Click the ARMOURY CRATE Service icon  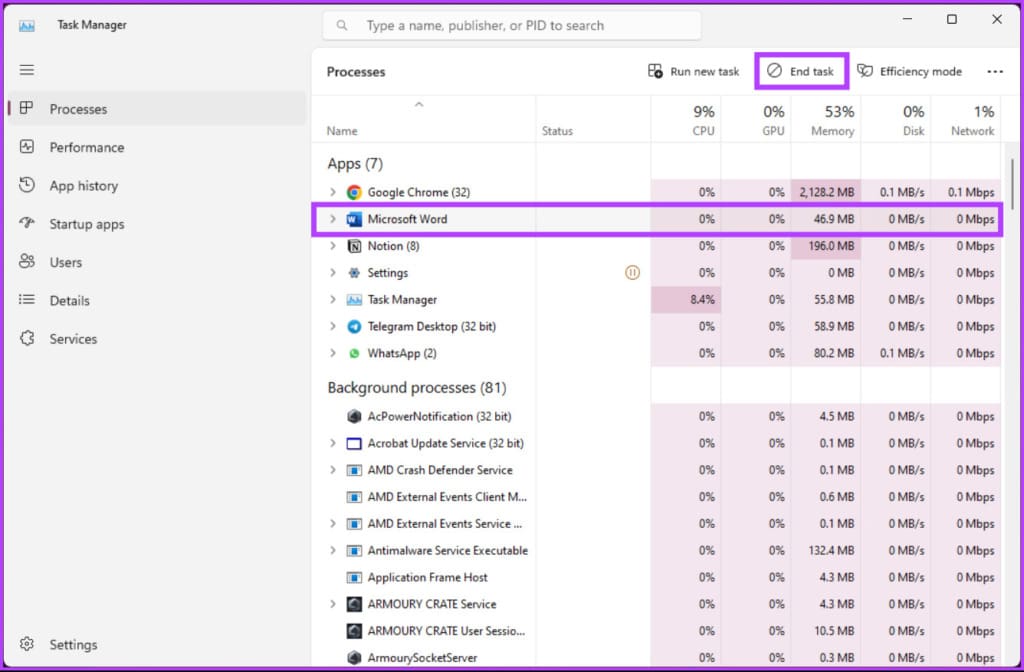pos(354,604)
